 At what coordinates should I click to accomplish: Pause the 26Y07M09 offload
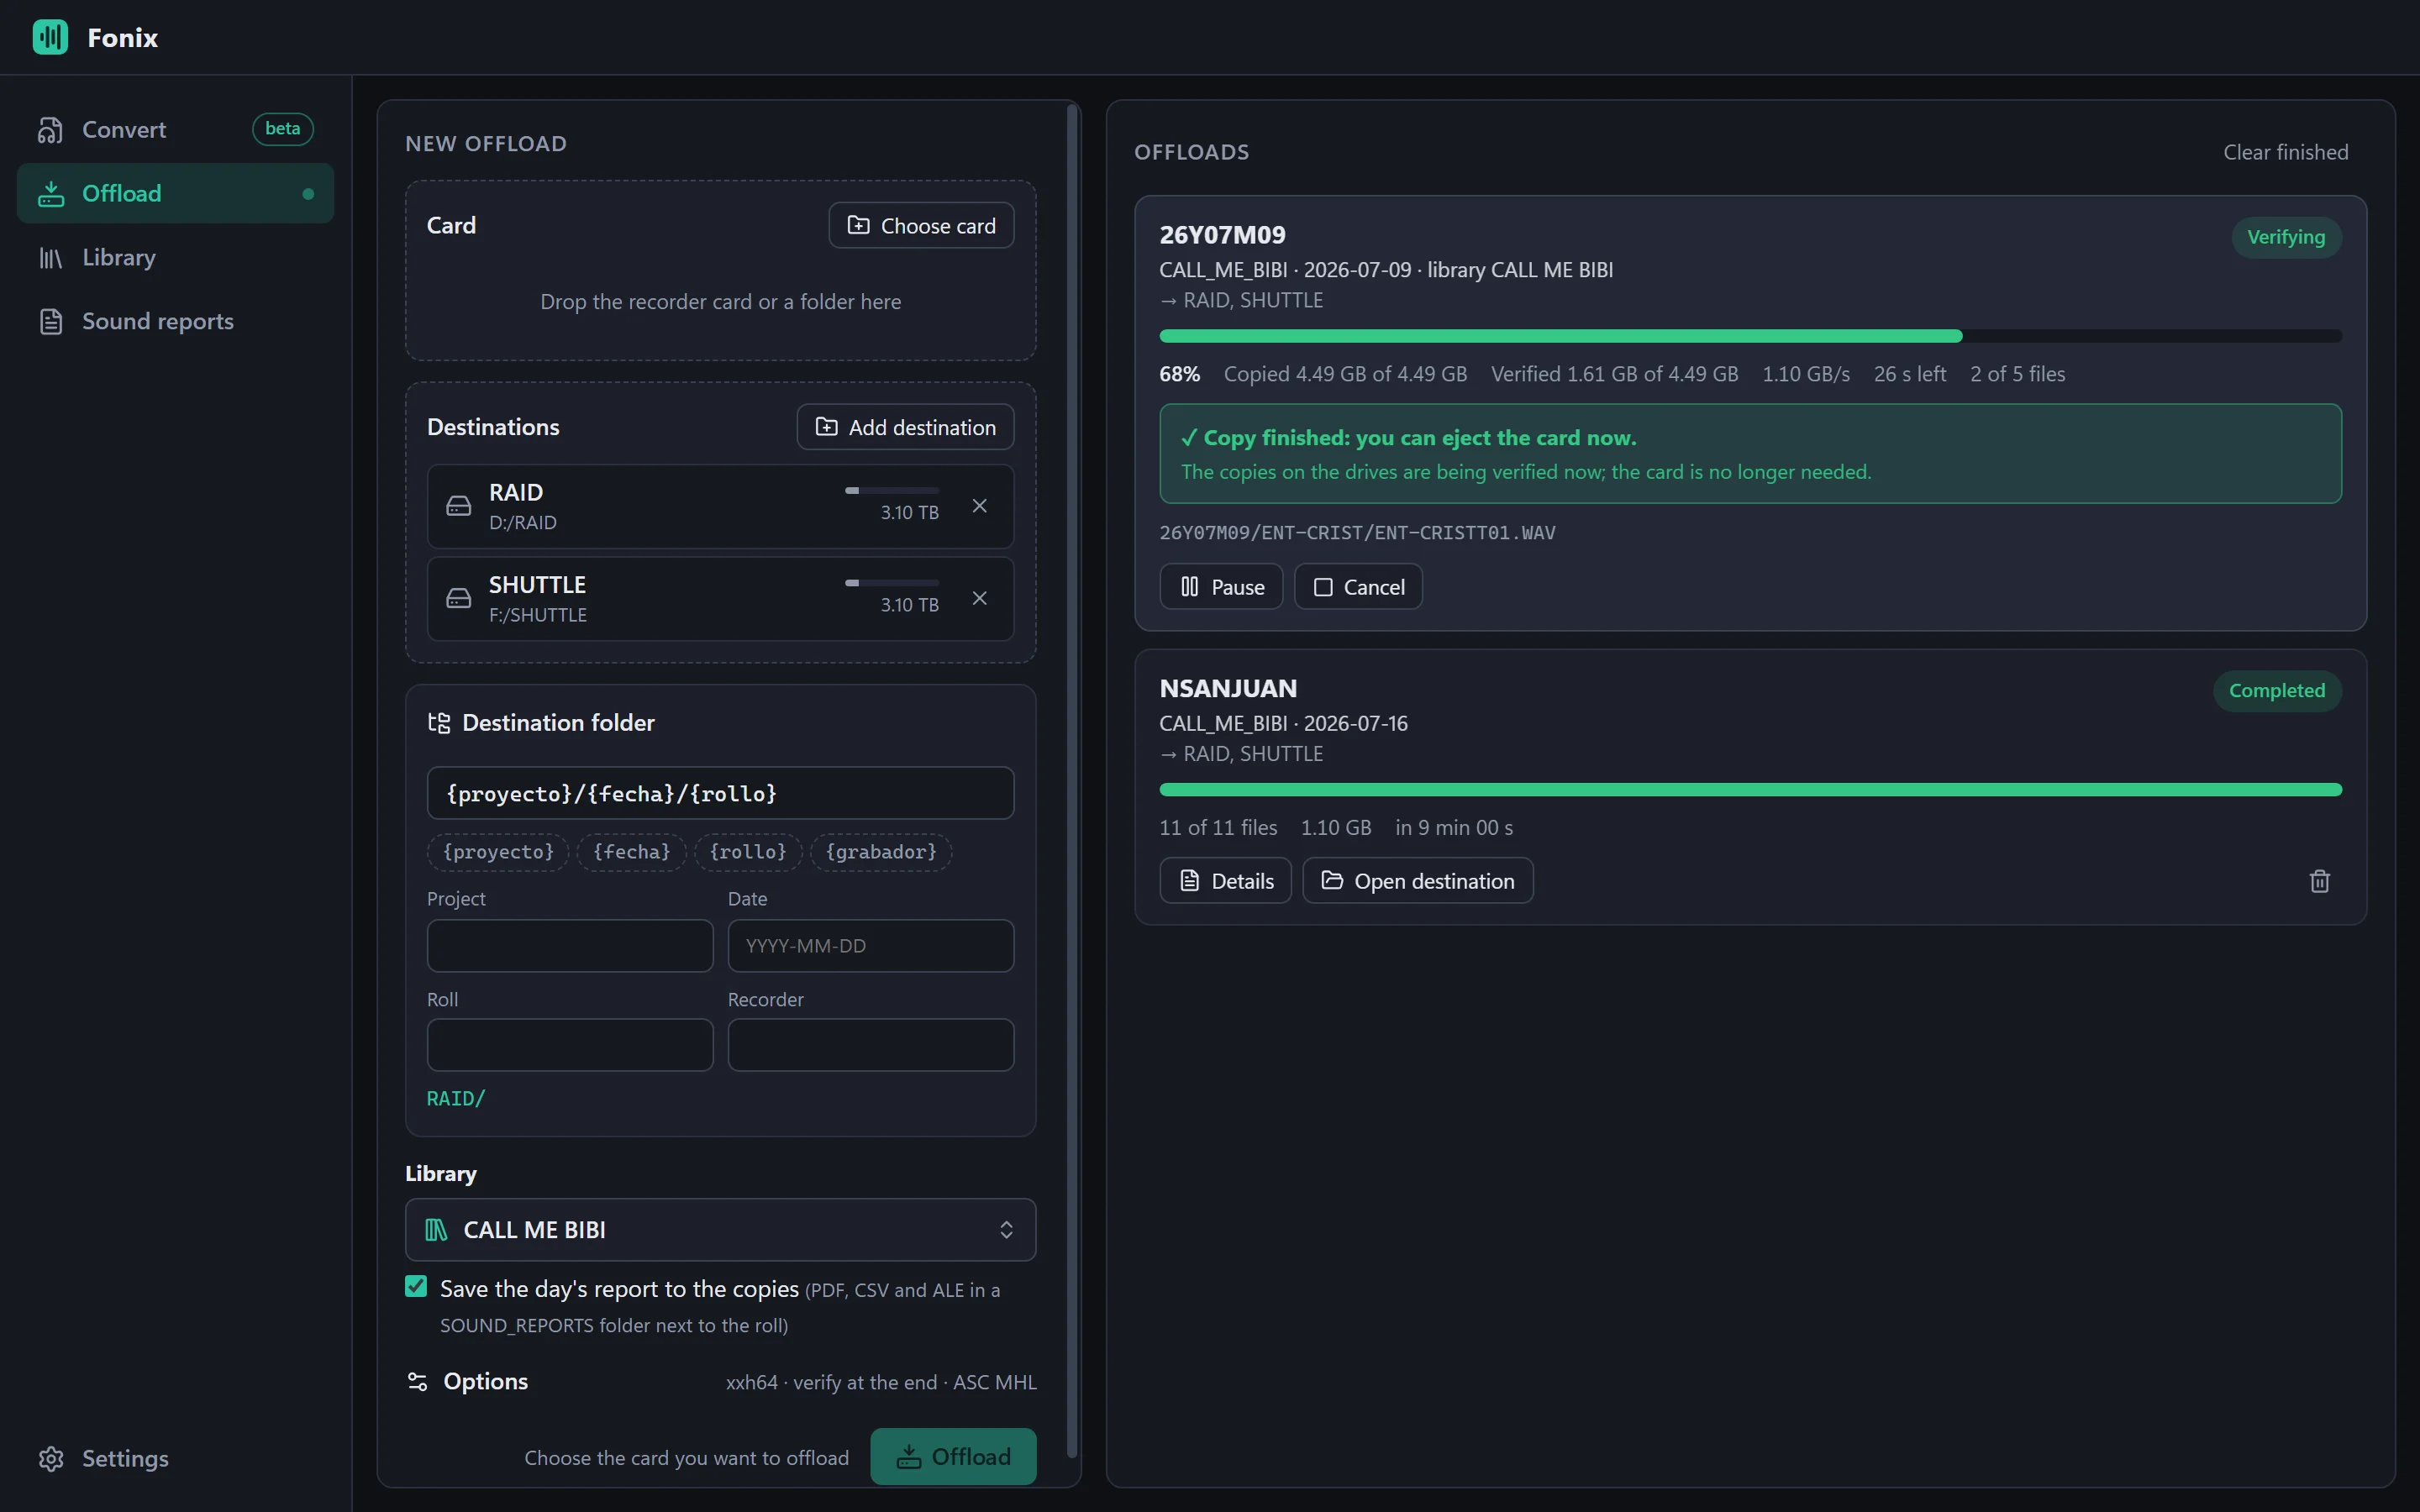click(x=1221, y=587)
